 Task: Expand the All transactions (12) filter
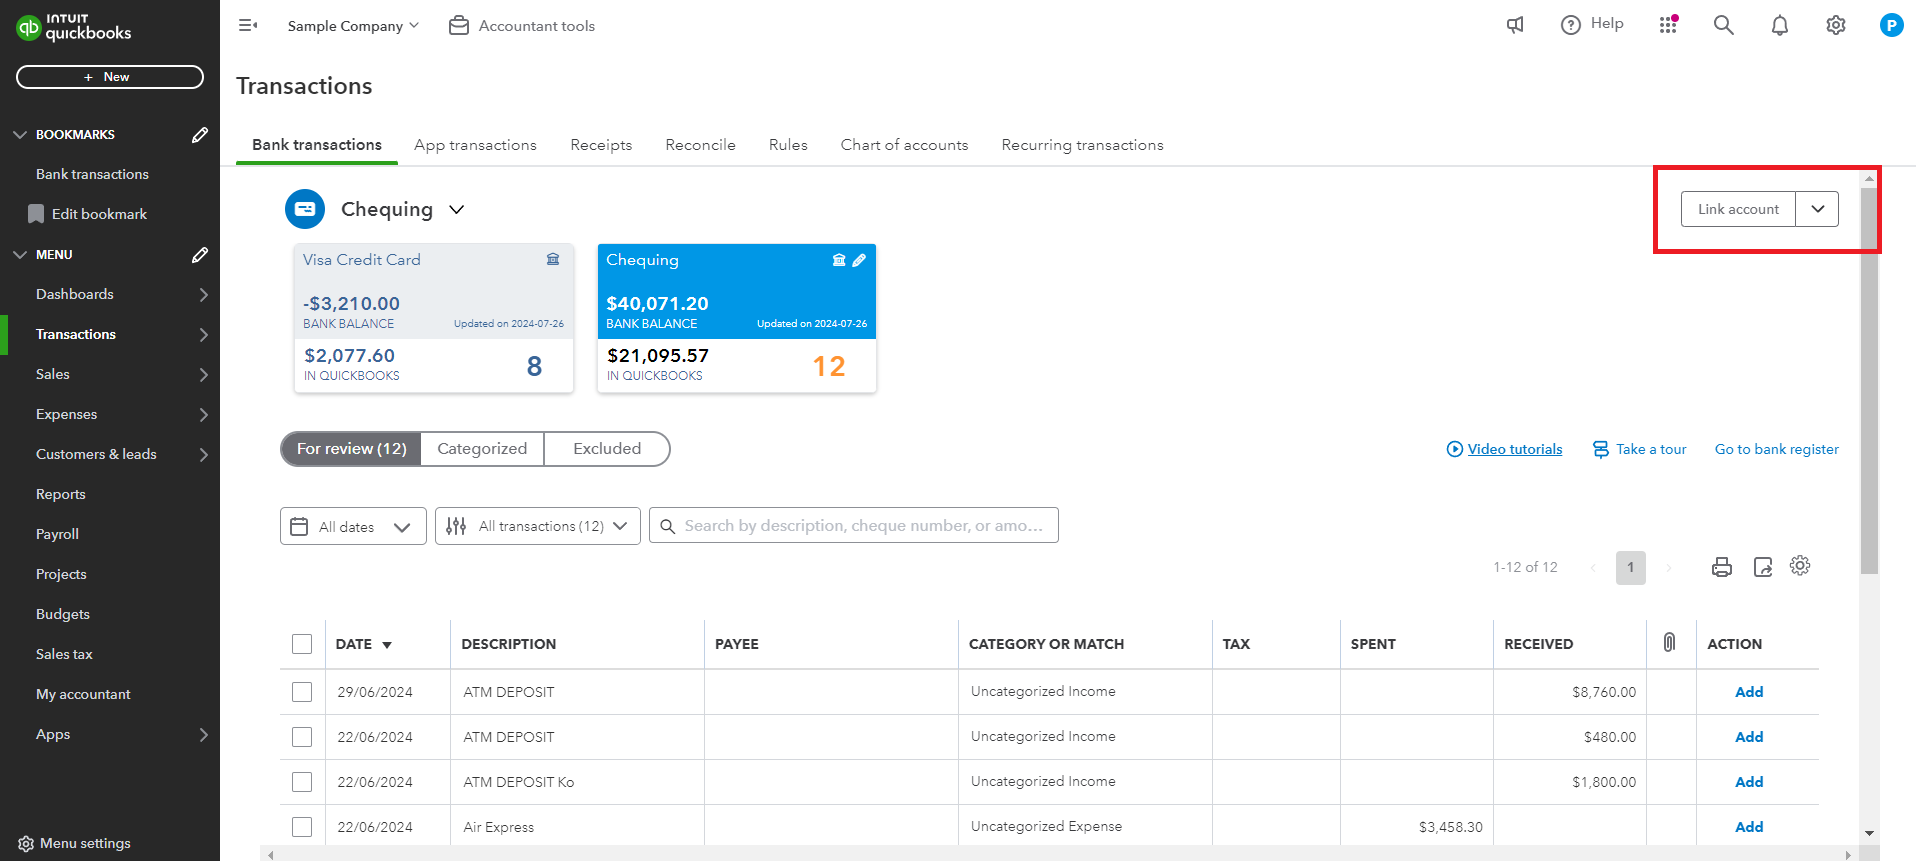pos(538,526)
